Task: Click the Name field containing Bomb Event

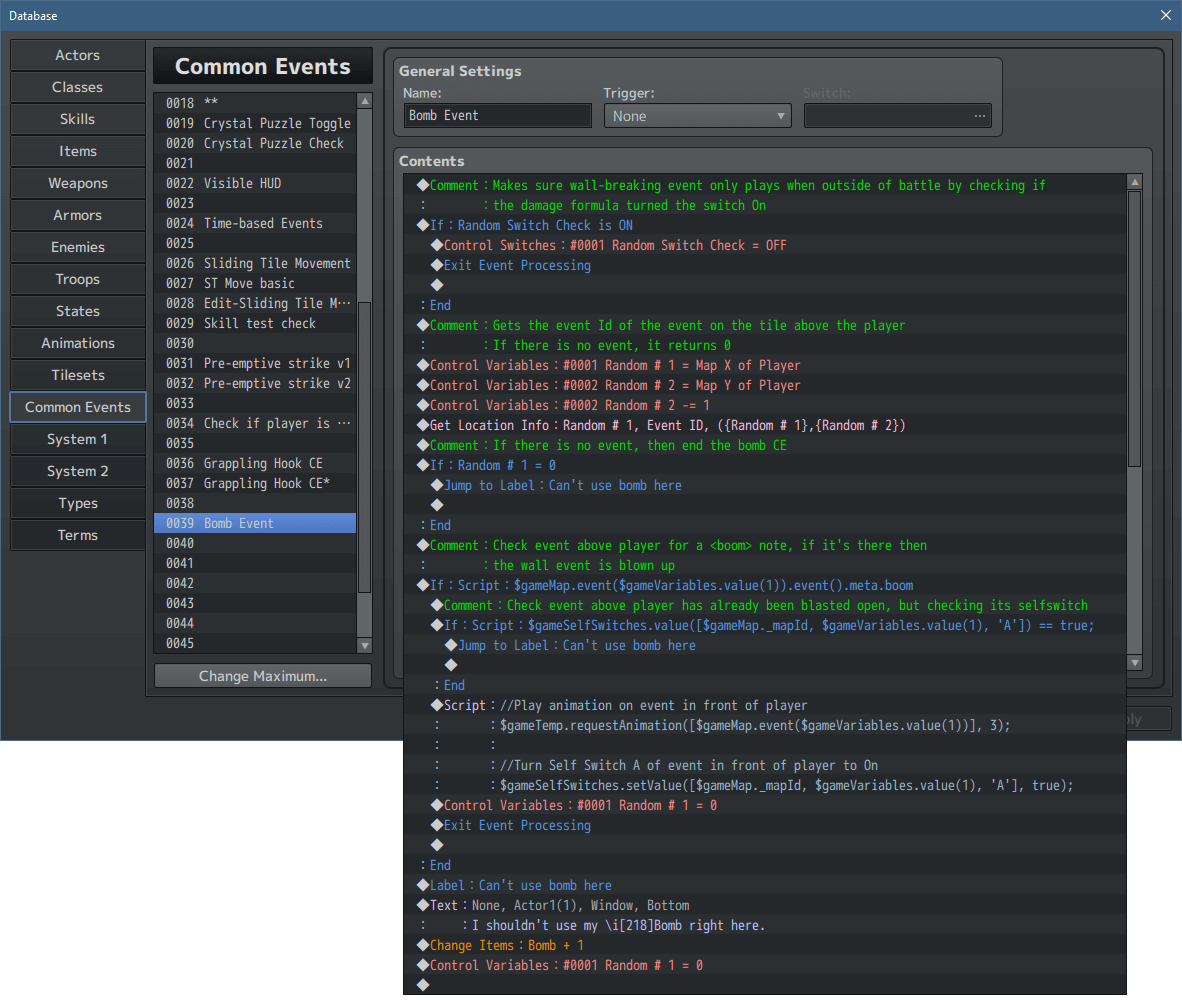Action: pyautogui.click(x=498, y=116)
